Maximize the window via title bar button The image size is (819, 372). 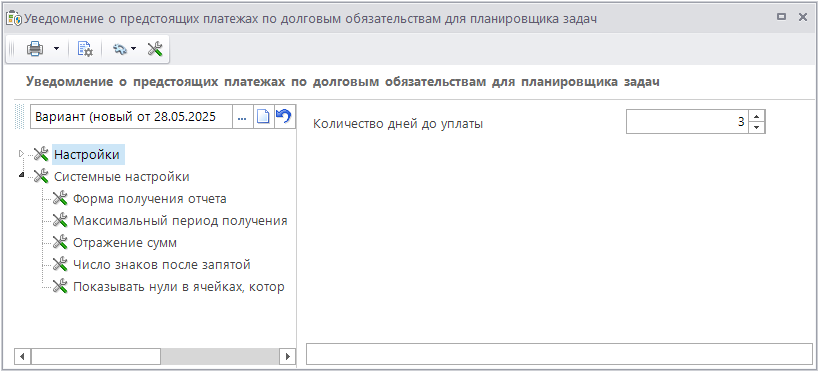pyautogui.click(x=781, y=17)
